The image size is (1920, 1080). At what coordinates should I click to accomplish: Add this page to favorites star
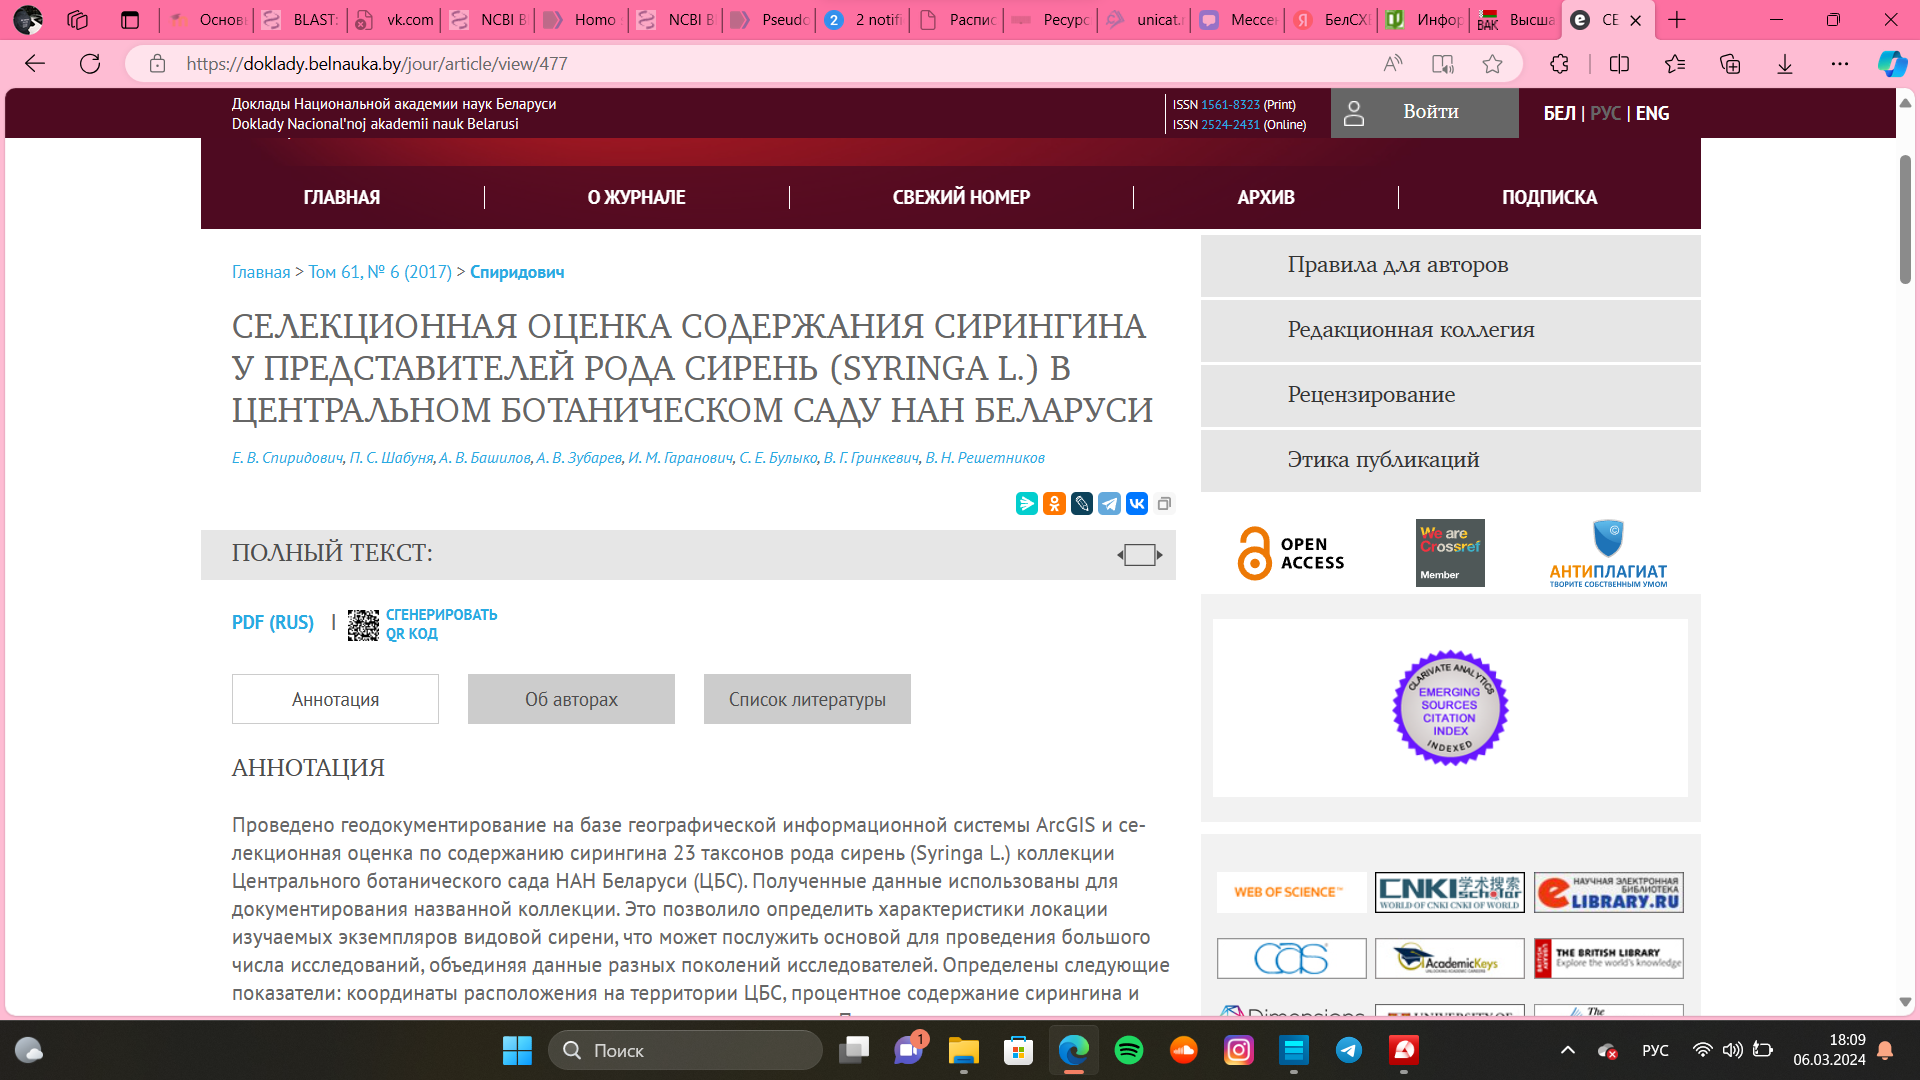click(x=1493, y=64)
